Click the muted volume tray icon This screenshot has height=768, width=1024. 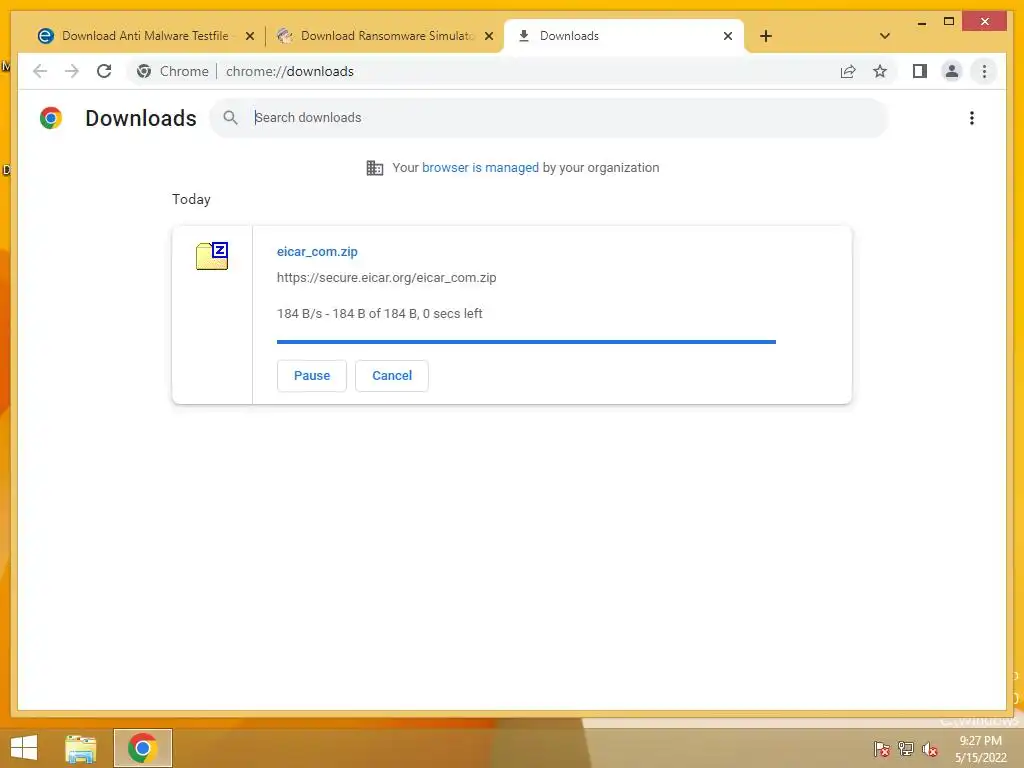930,749
